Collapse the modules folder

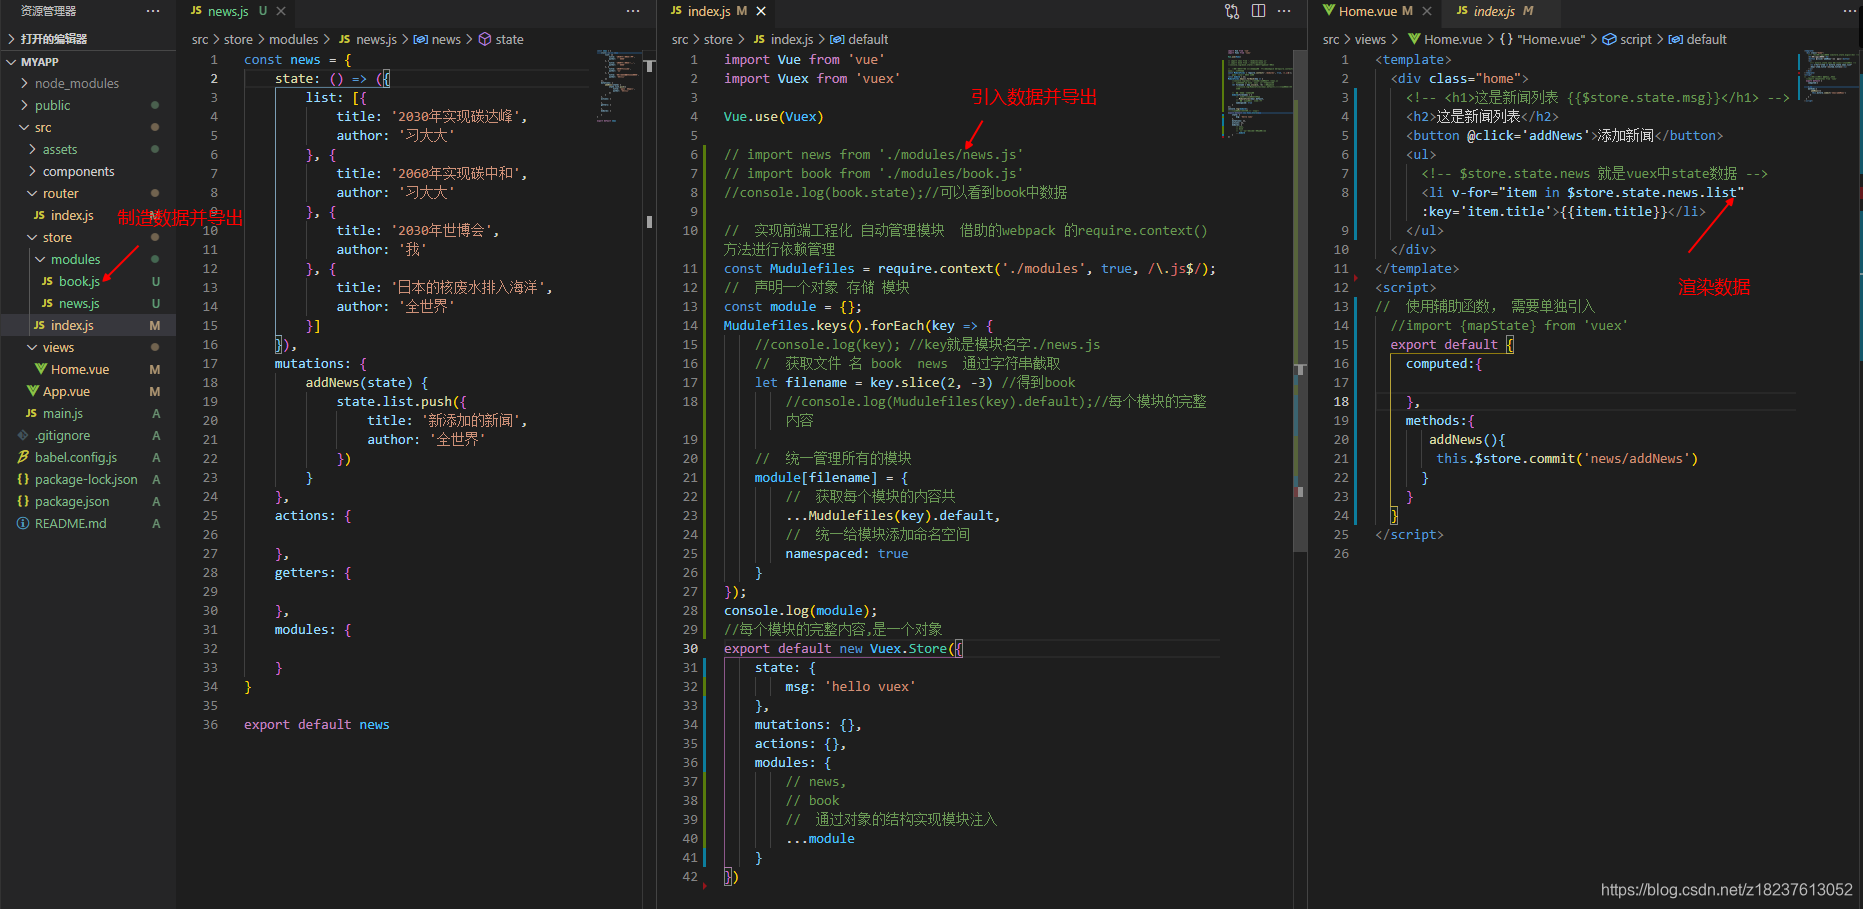click(76, 259)
